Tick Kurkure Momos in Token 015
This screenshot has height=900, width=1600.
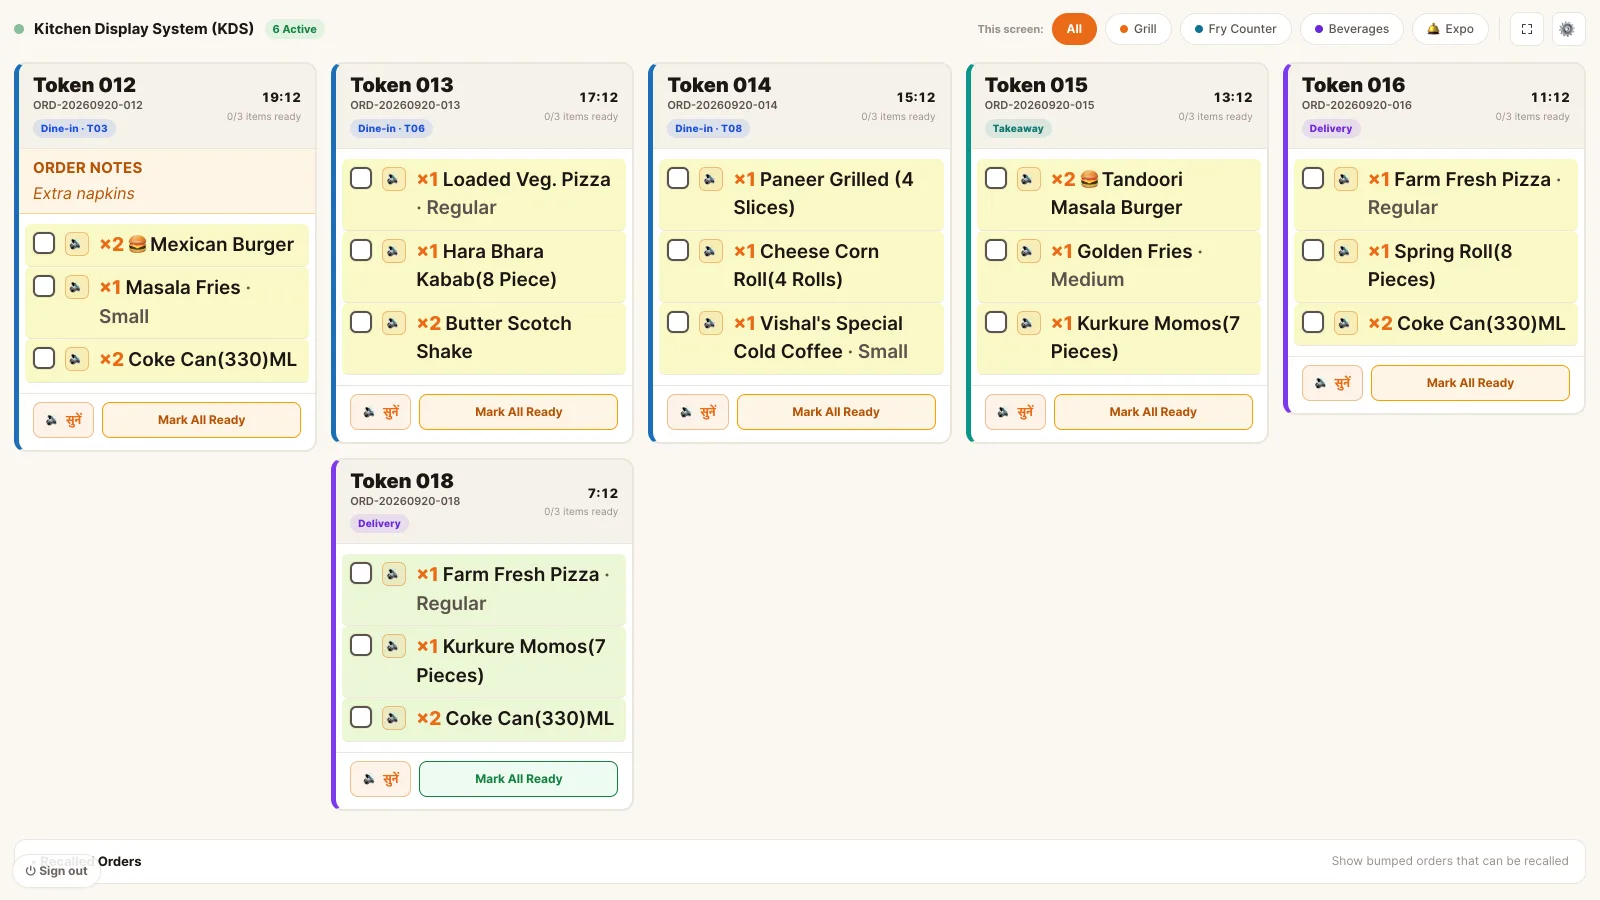point(996,322)
